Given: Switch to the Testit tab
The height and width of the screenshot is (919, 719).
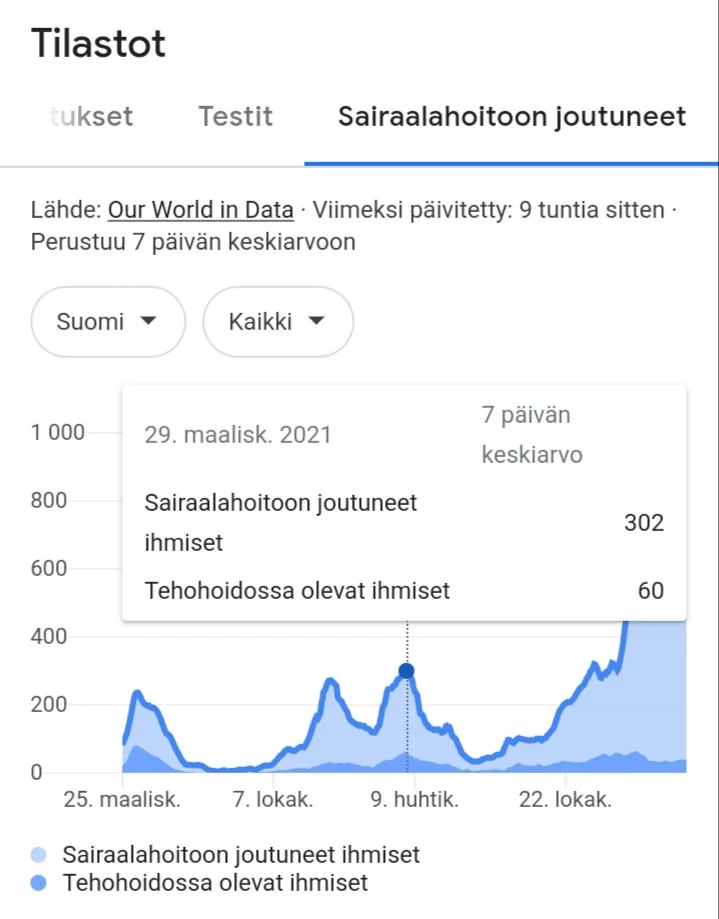Looking at the screenshot, I should coord(235,117).
